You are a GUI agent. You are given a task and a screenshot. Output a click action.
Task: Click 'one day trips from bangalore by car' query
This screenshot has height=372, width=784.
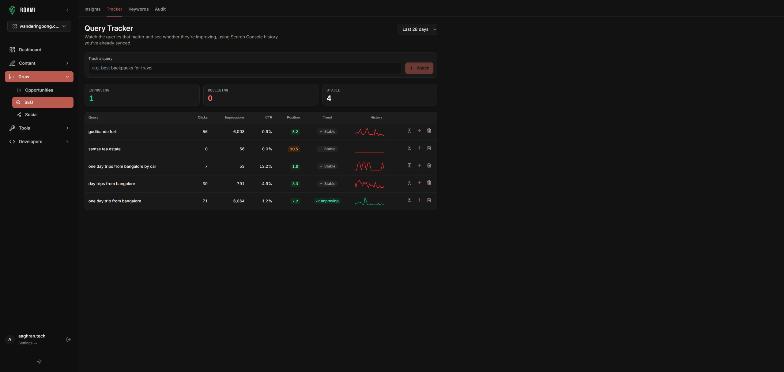[x=122, y=166]
